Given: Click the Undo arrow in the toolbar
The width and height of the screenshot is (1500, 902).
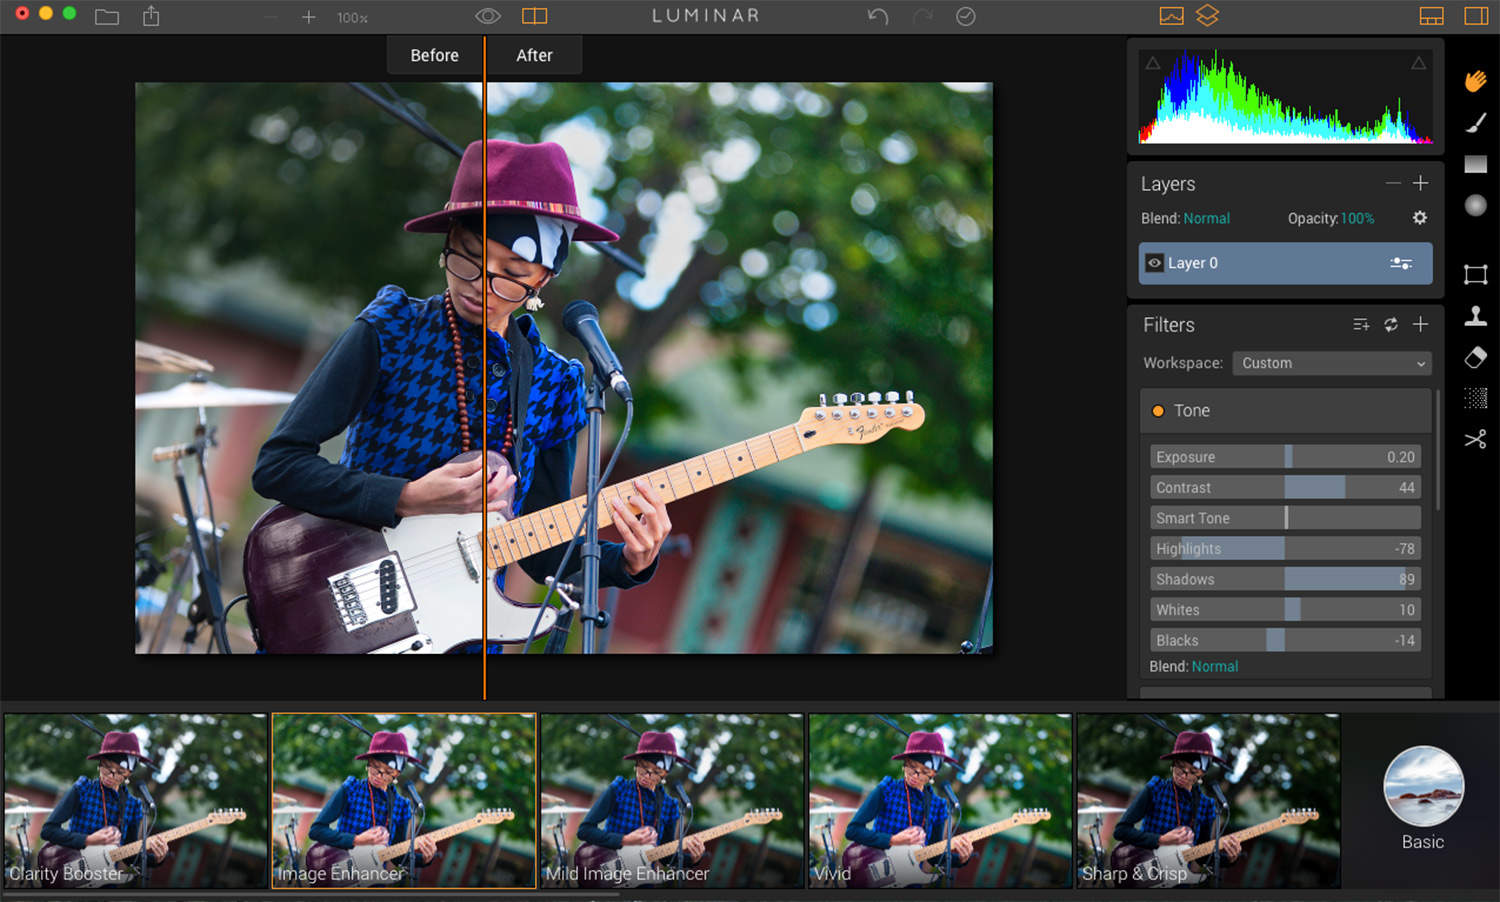Looking at the screenshot, I should pos(877,16).
